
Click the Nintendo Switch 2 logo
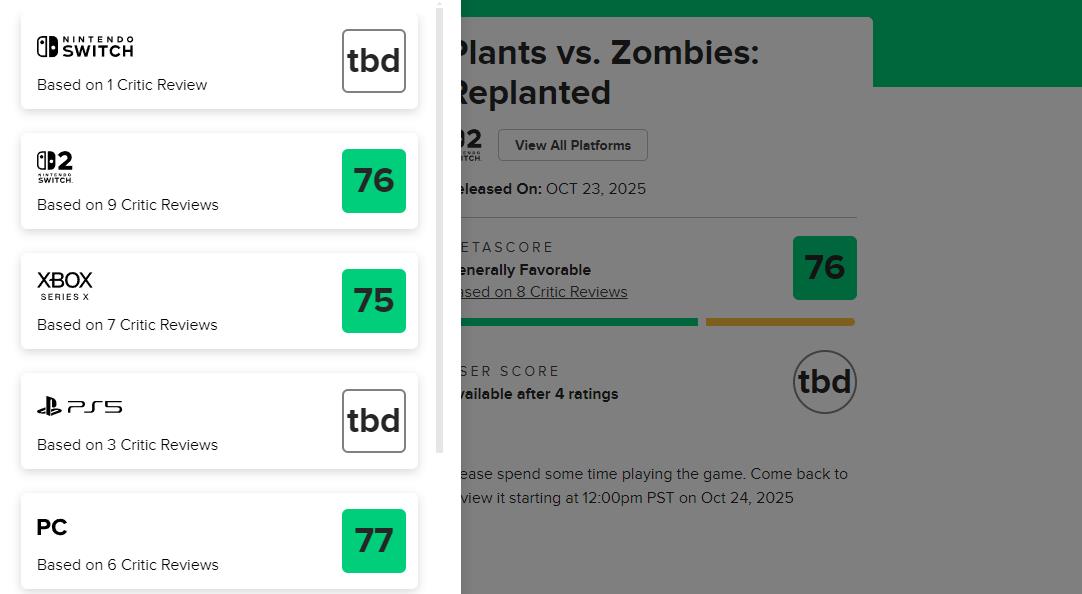click(x=55, y=167)
